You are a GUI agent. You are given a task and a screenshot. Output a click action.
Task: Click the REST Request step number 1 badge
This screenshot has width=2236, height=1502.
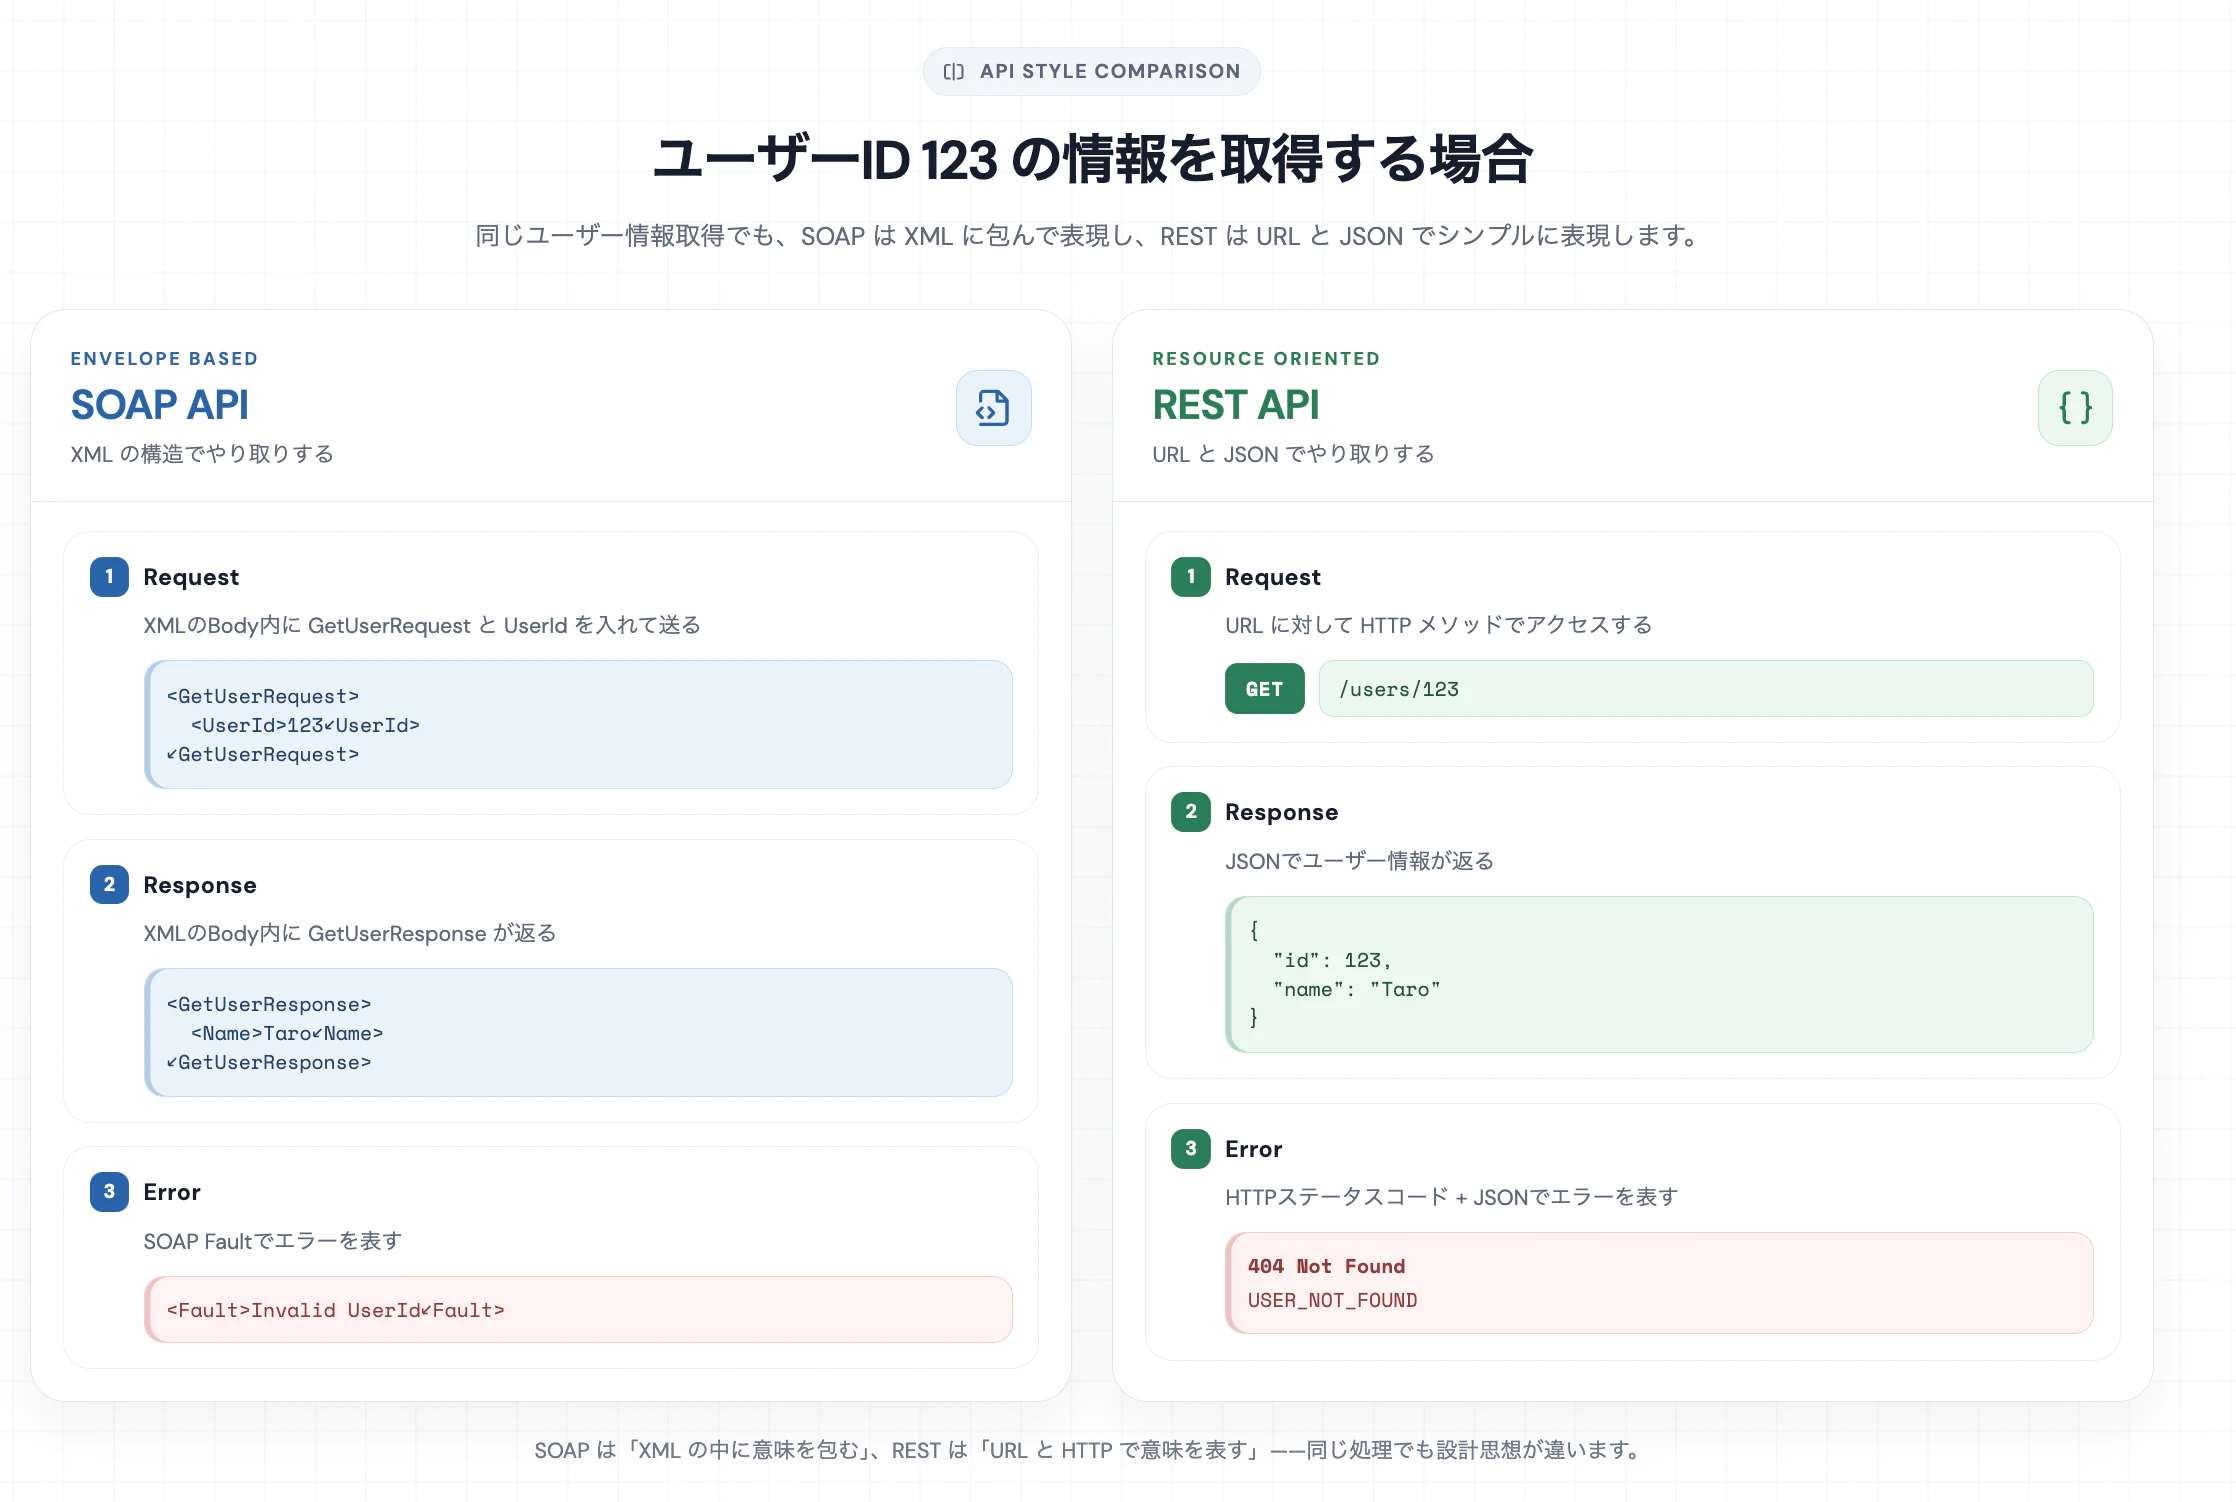[x=1190, y=577]
